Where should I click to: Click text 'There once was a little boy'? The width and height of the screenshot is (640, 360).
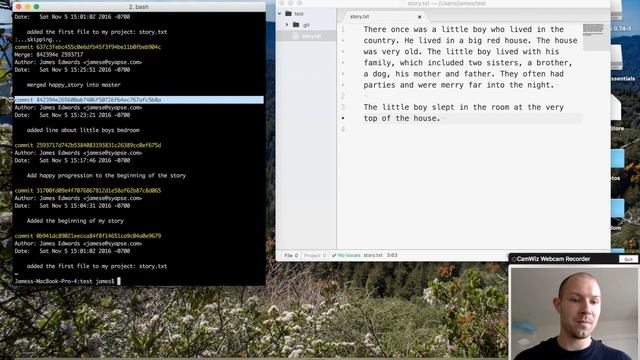[x=424, y=29]
